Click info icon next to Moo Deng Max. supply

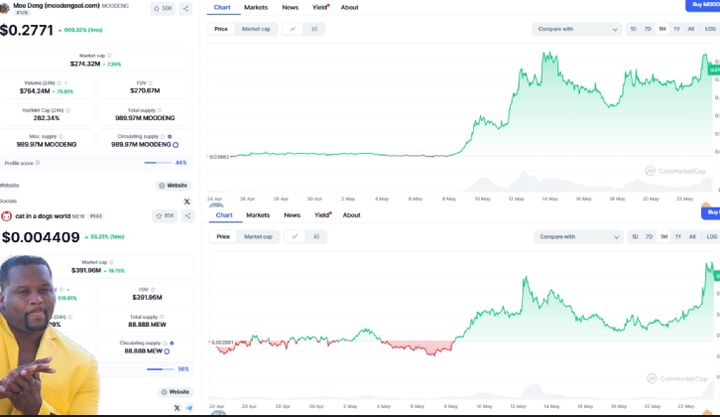61,136
